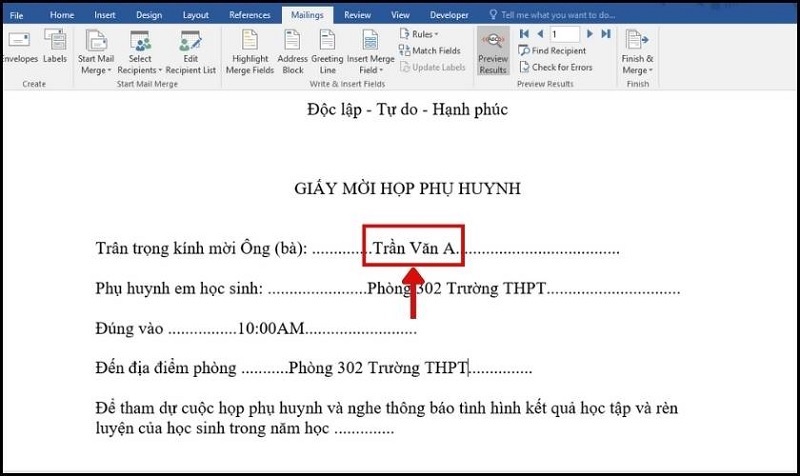
Task: Click text Phòng 302 Trường THPT after Đến địa điểm phòng
Action: tap(378, 367)
